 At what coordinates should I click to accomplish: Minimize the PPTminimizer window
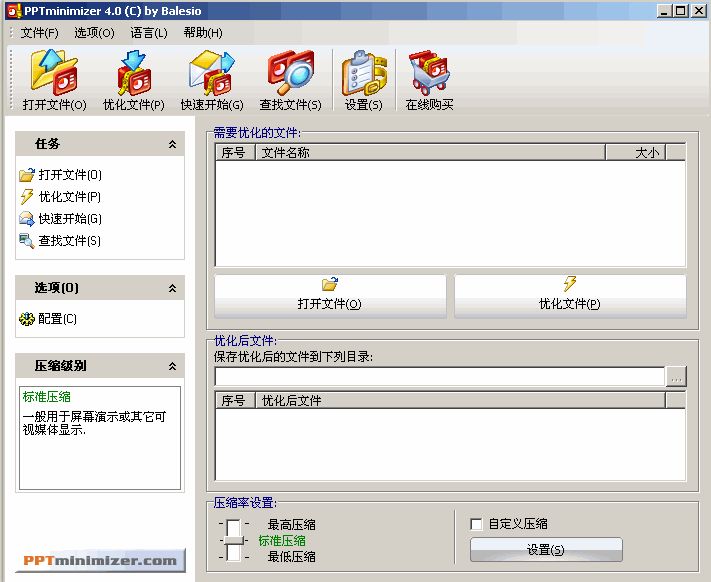pos(664,11)
